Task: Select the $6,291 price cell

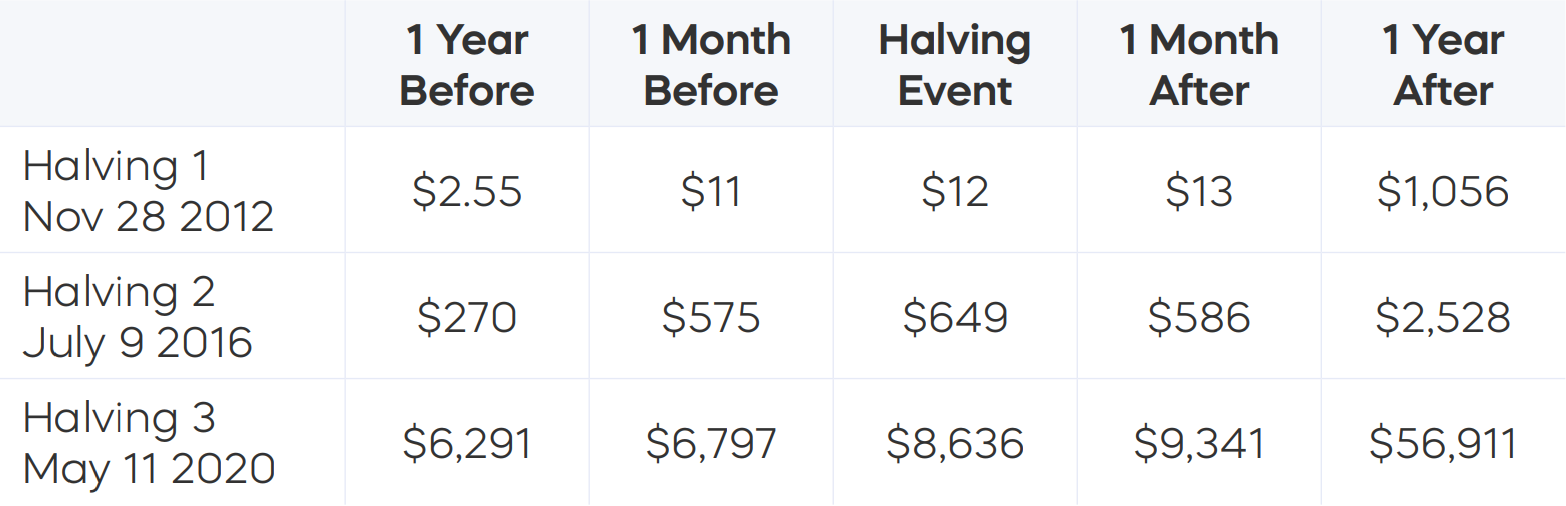Action: 467,444
